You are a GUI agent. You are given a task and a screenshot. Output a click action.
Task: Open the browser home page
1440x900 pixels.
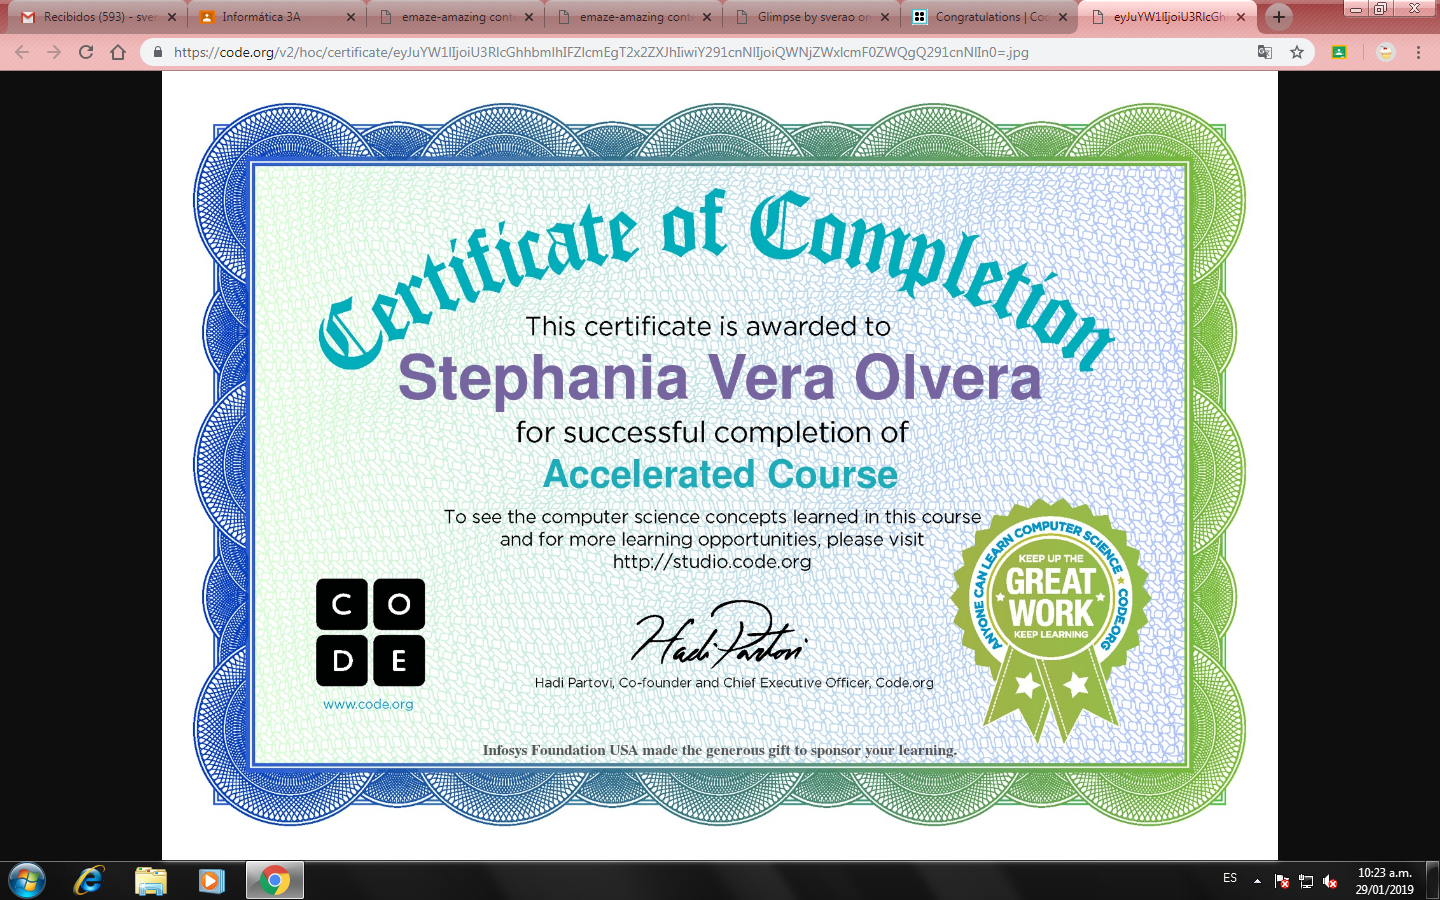(x=118, y=52)
